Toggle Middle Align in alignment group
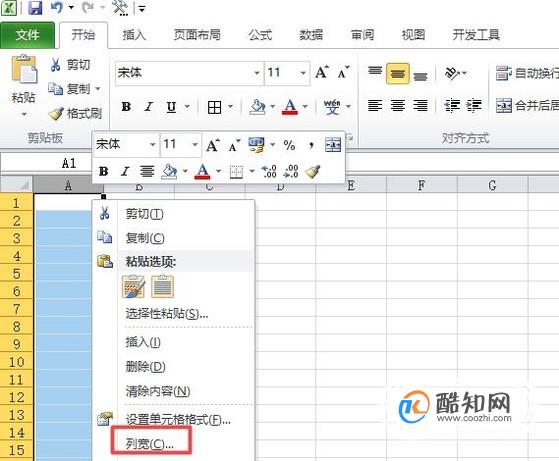Screen dimensions: 559x461 coord(398,73)
